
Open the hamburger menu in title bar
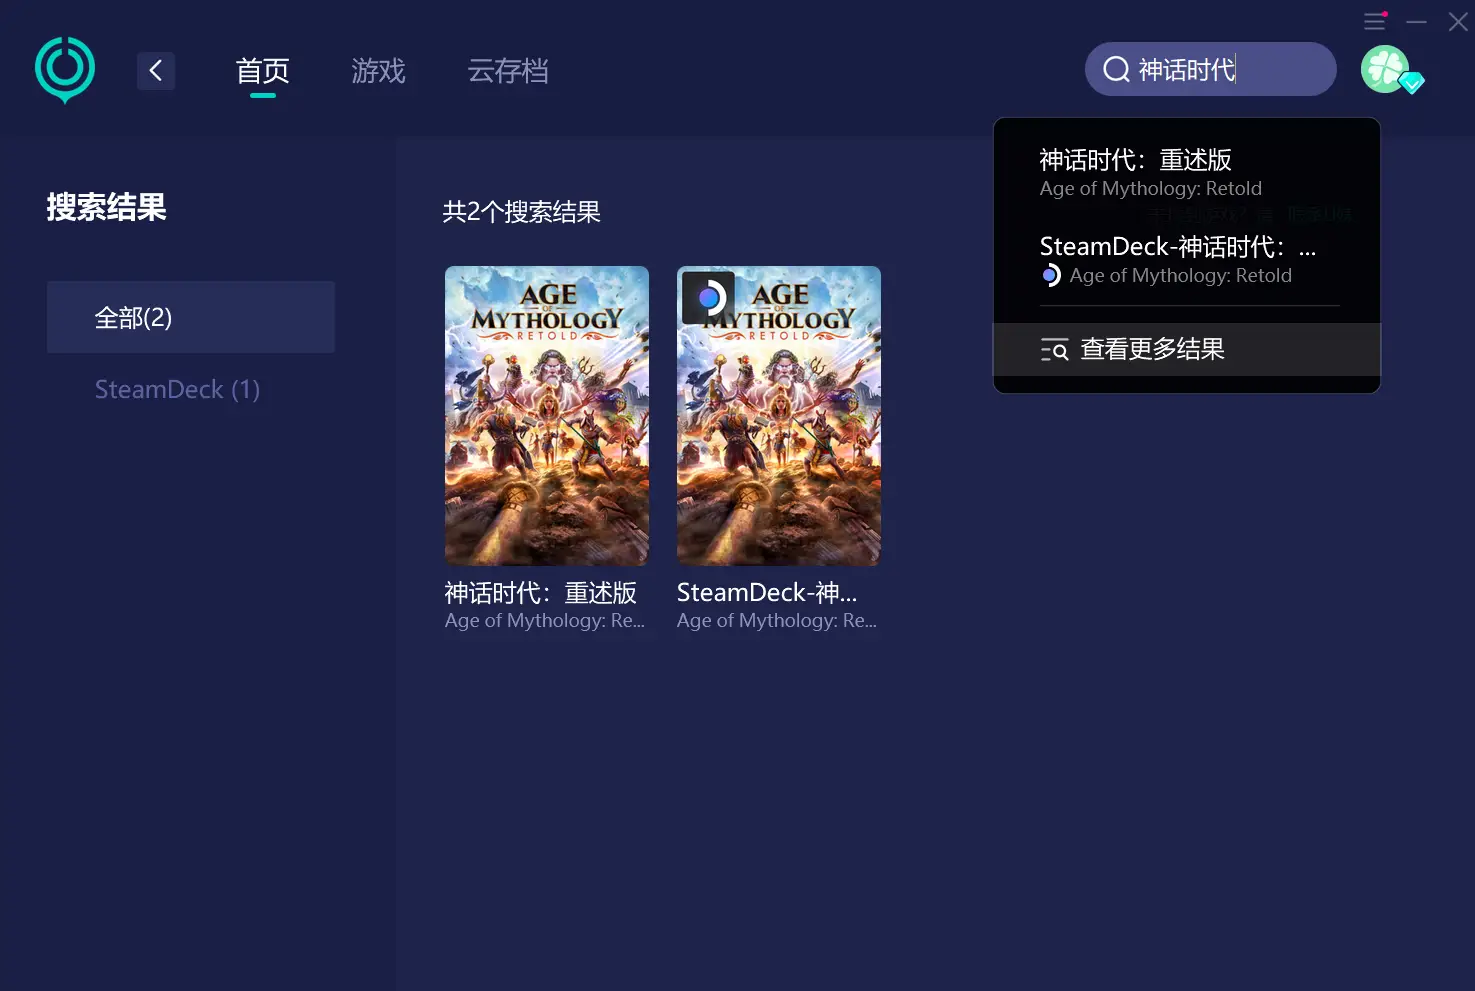click(x=1375, y=21)
